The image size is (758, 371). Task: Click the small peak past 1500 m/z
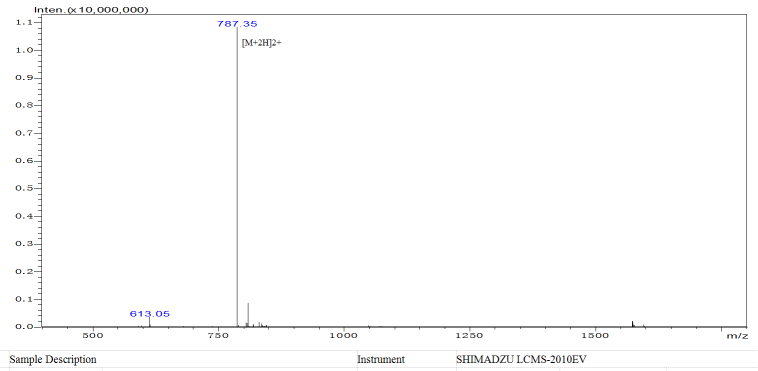pyautogui.click(x=632, y=324)
